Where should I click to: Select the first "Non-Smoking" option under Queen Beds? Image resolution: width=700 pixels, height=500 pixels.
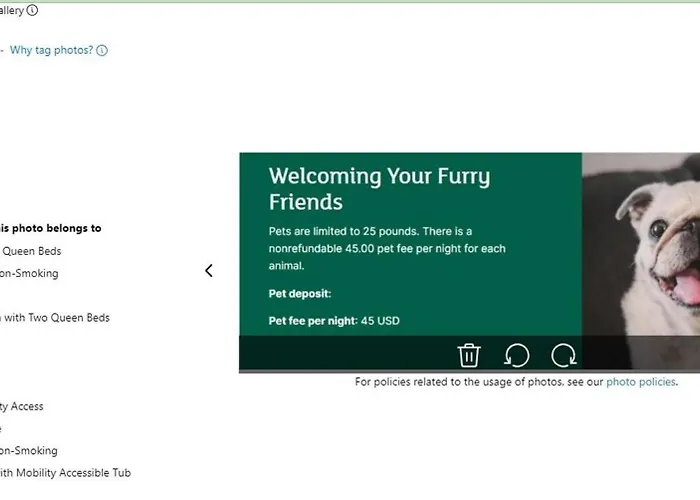pos(29,273)
